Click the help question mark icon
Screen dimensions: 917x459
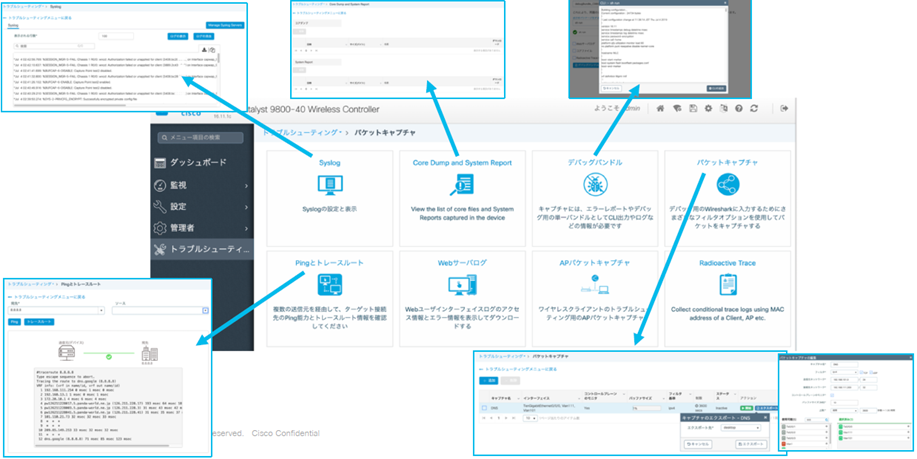pos(739,108)
